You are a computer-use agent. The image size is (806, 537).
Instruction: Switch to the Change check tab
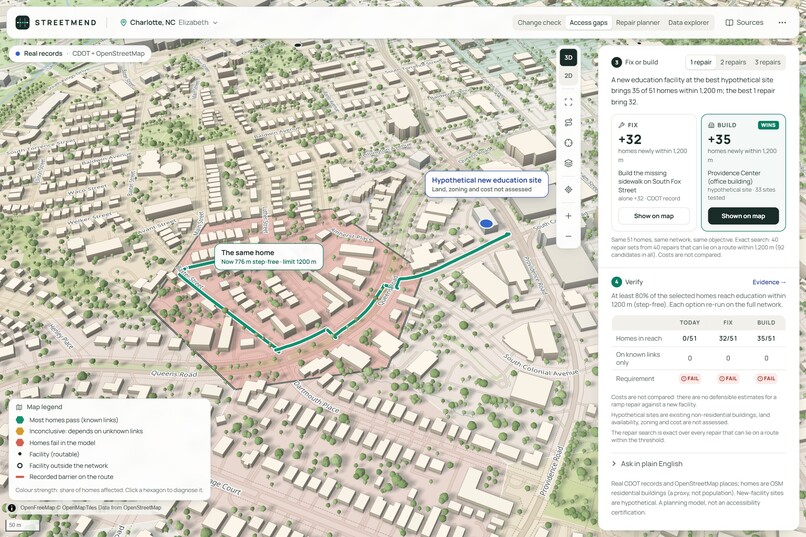pyautogui.click(x=539, y=23)
